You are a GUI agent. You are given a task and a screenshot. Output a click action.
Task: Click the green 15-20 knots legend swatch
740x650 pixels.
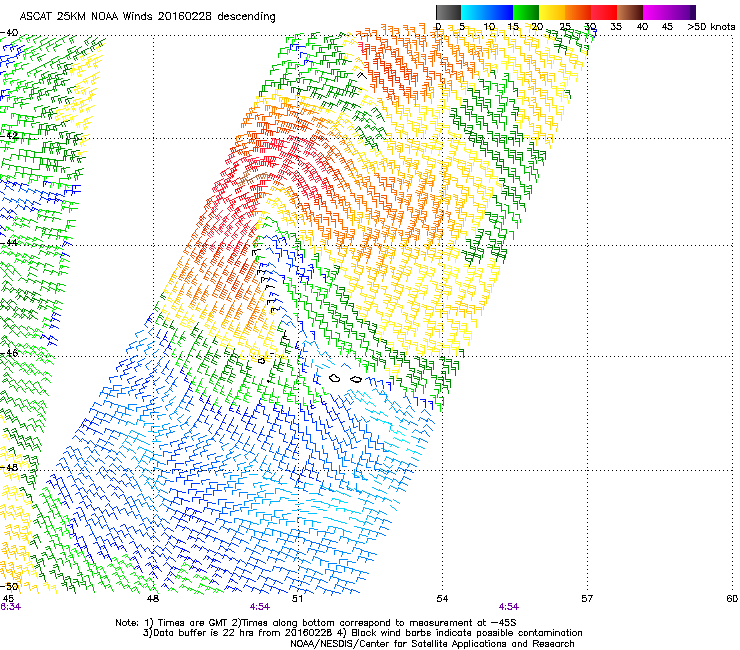pyautogui.click(x=526, y=12)
